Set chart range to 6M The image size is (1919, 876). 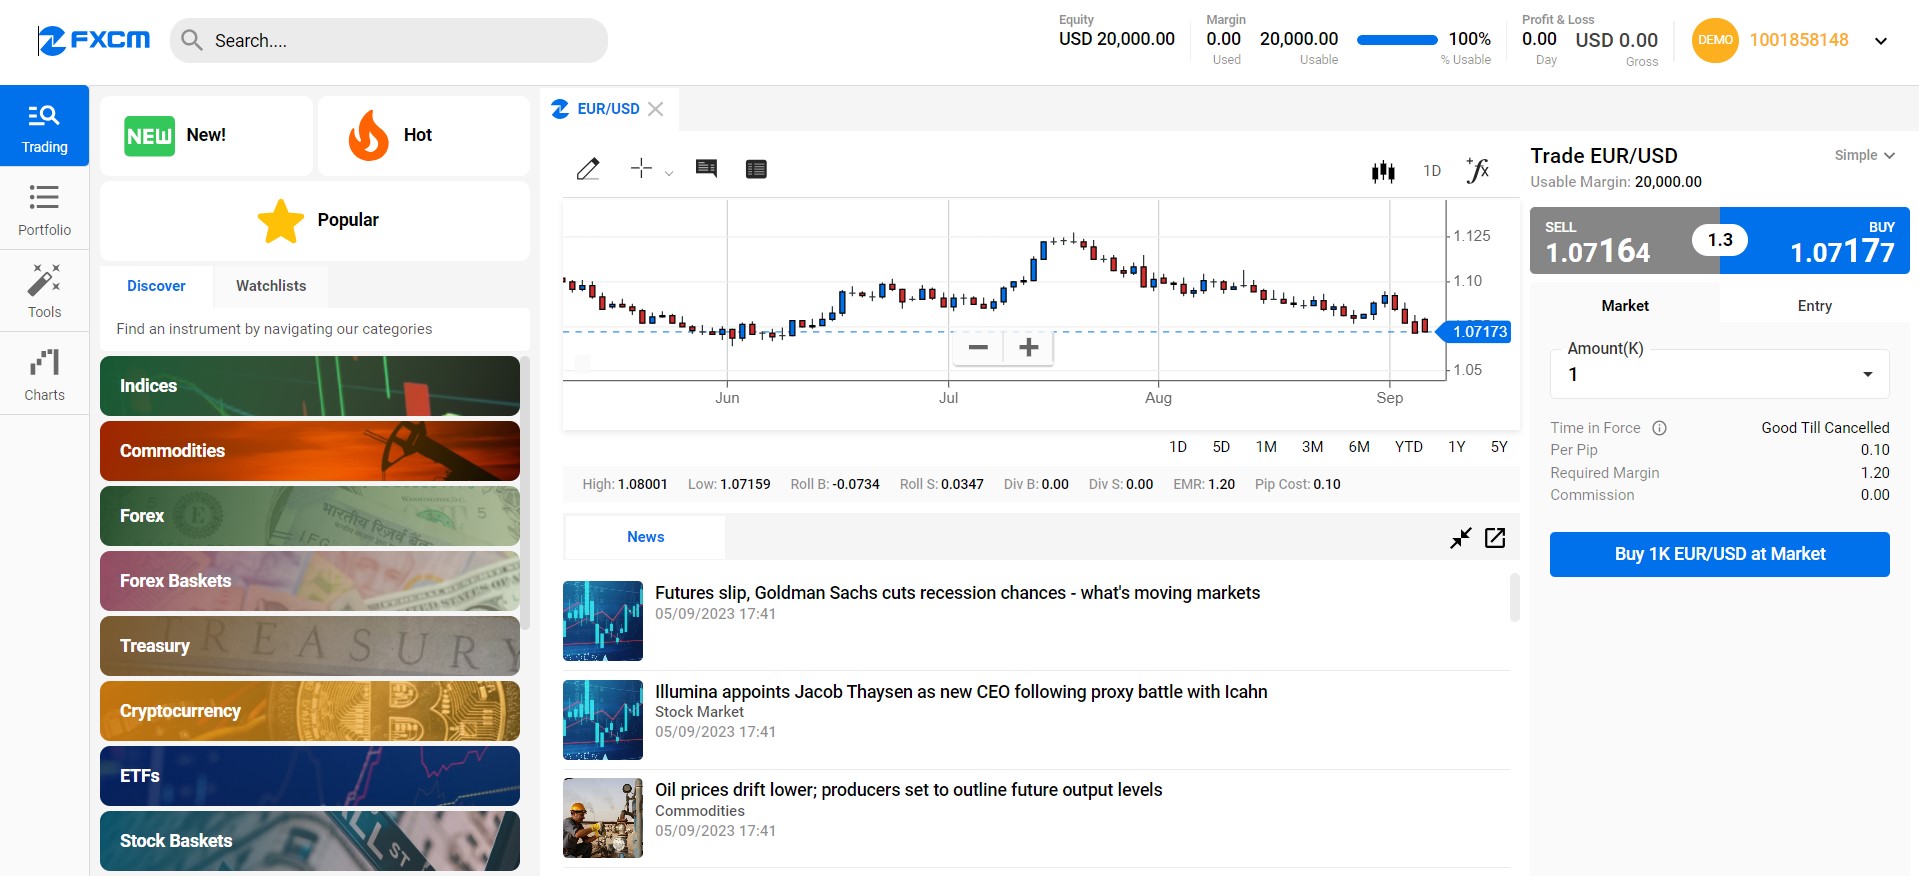click(1358, 447)
